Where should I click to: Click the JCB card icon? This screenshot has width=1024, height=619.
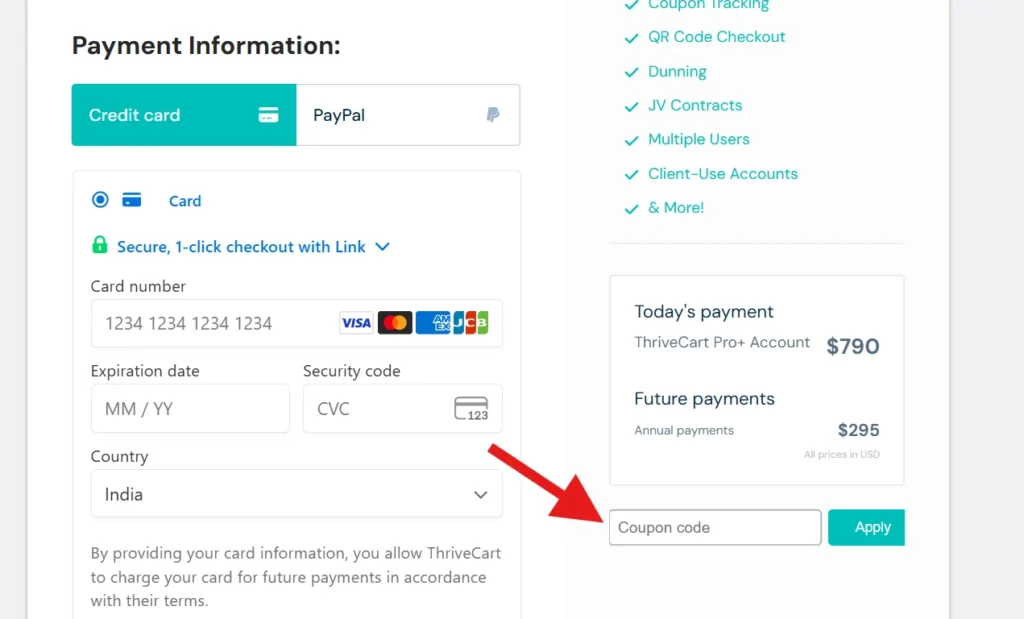(470, 322)
